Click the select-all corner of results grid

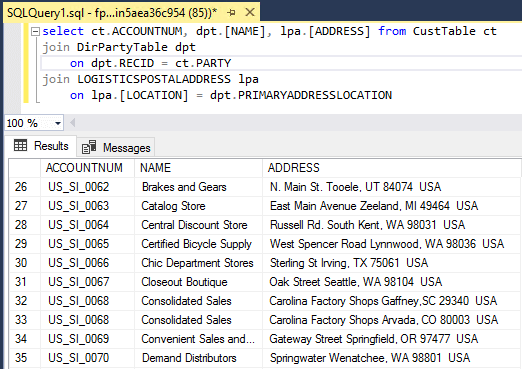[24, 168]
